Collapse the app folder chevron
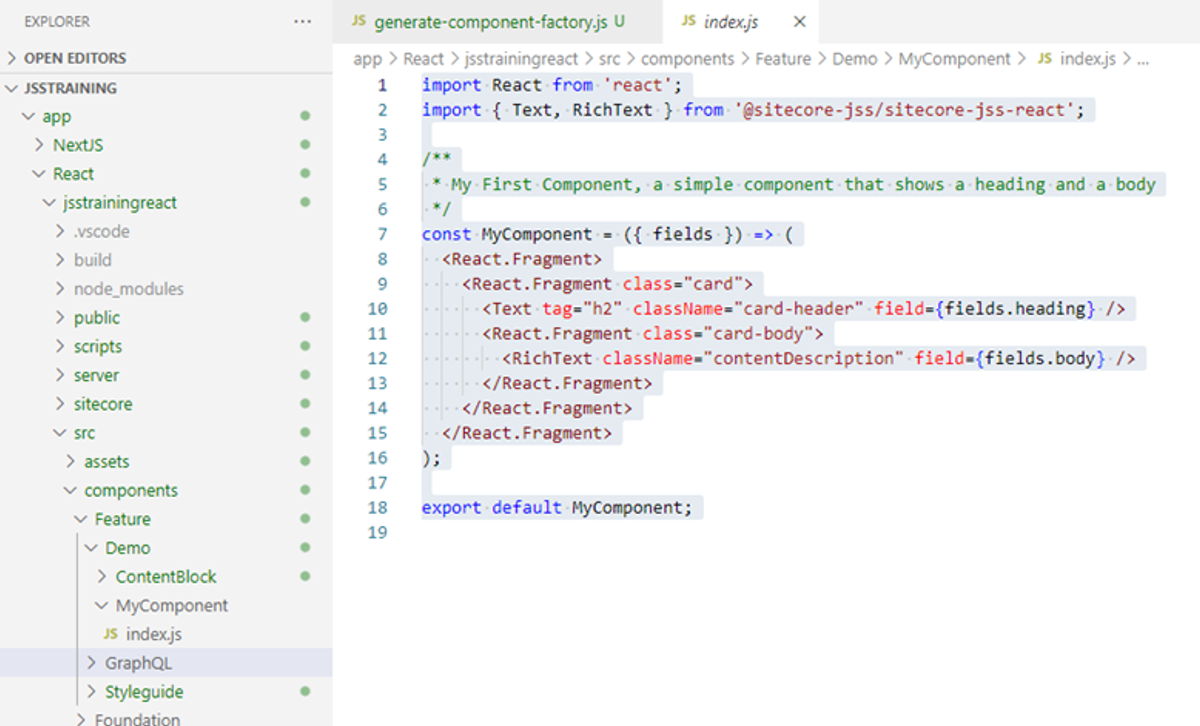Viewport: 1200px width, 726px height. tap(28, 116)
